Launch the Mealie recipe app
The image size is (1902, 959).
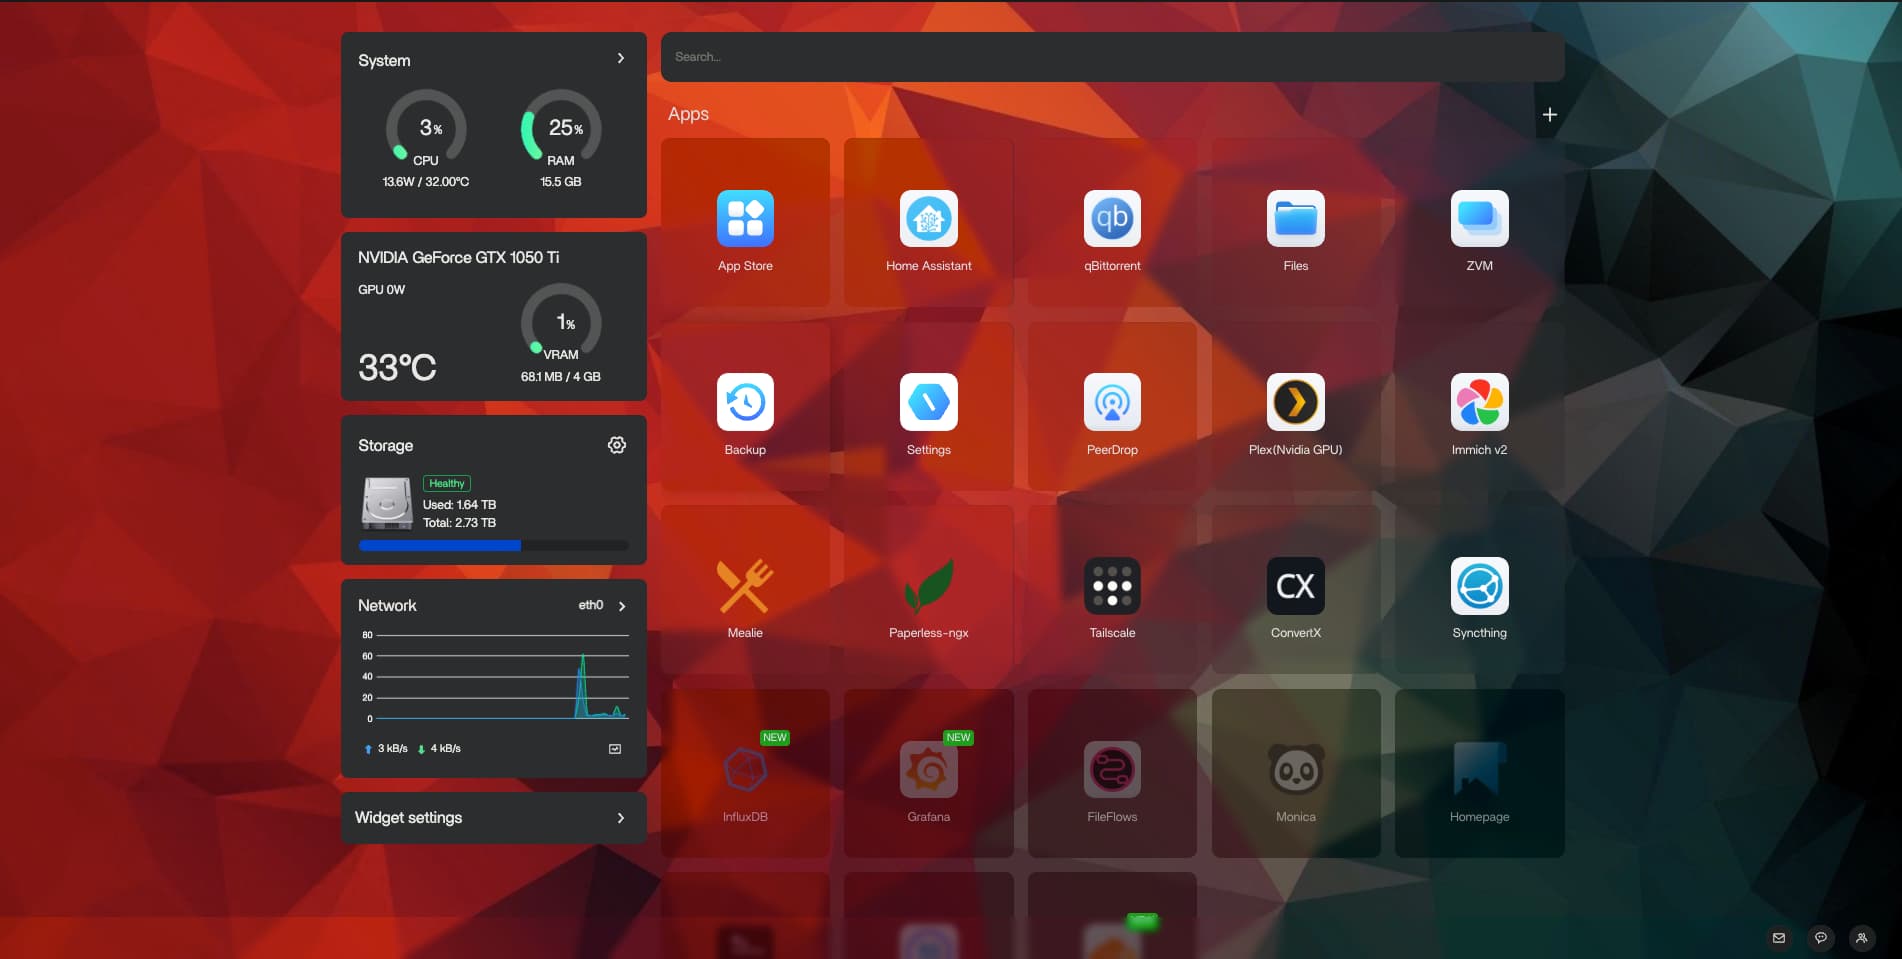tap(744, 586)
